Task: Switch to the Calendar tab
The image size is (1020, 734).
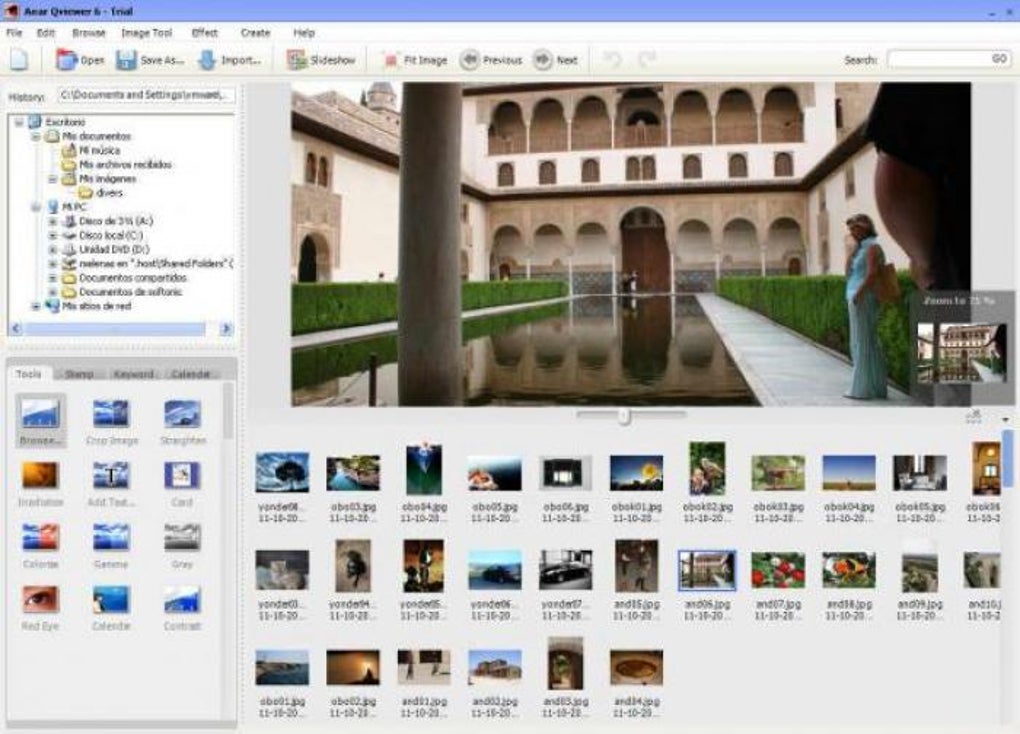Action: point(191,374)
